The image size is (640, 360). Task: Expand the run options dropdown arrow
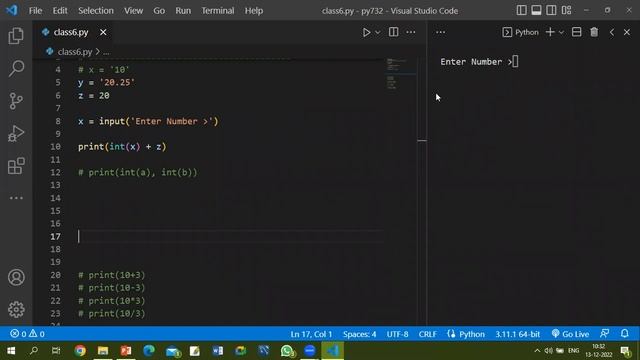tap(378, 32)
